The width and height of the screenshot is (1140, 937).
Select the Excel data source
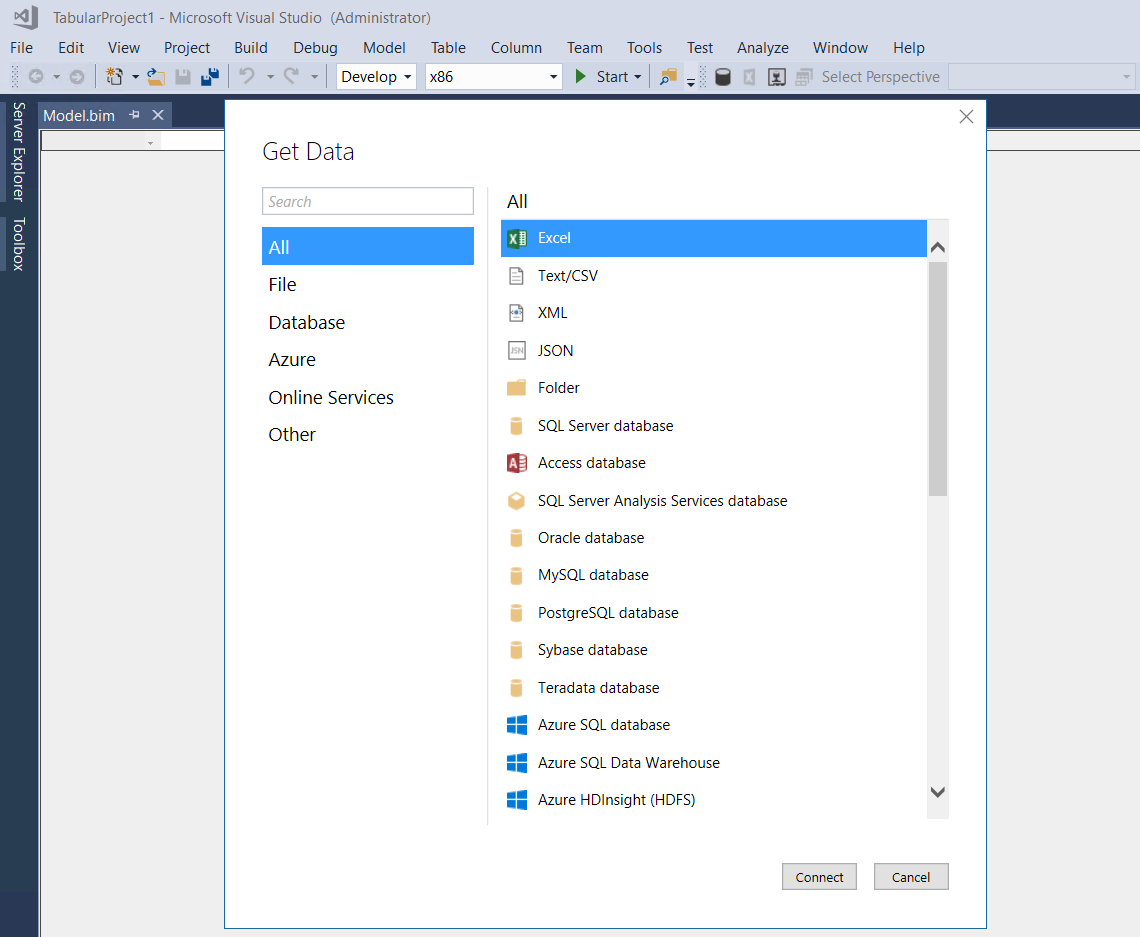click(x=713, y=238)
